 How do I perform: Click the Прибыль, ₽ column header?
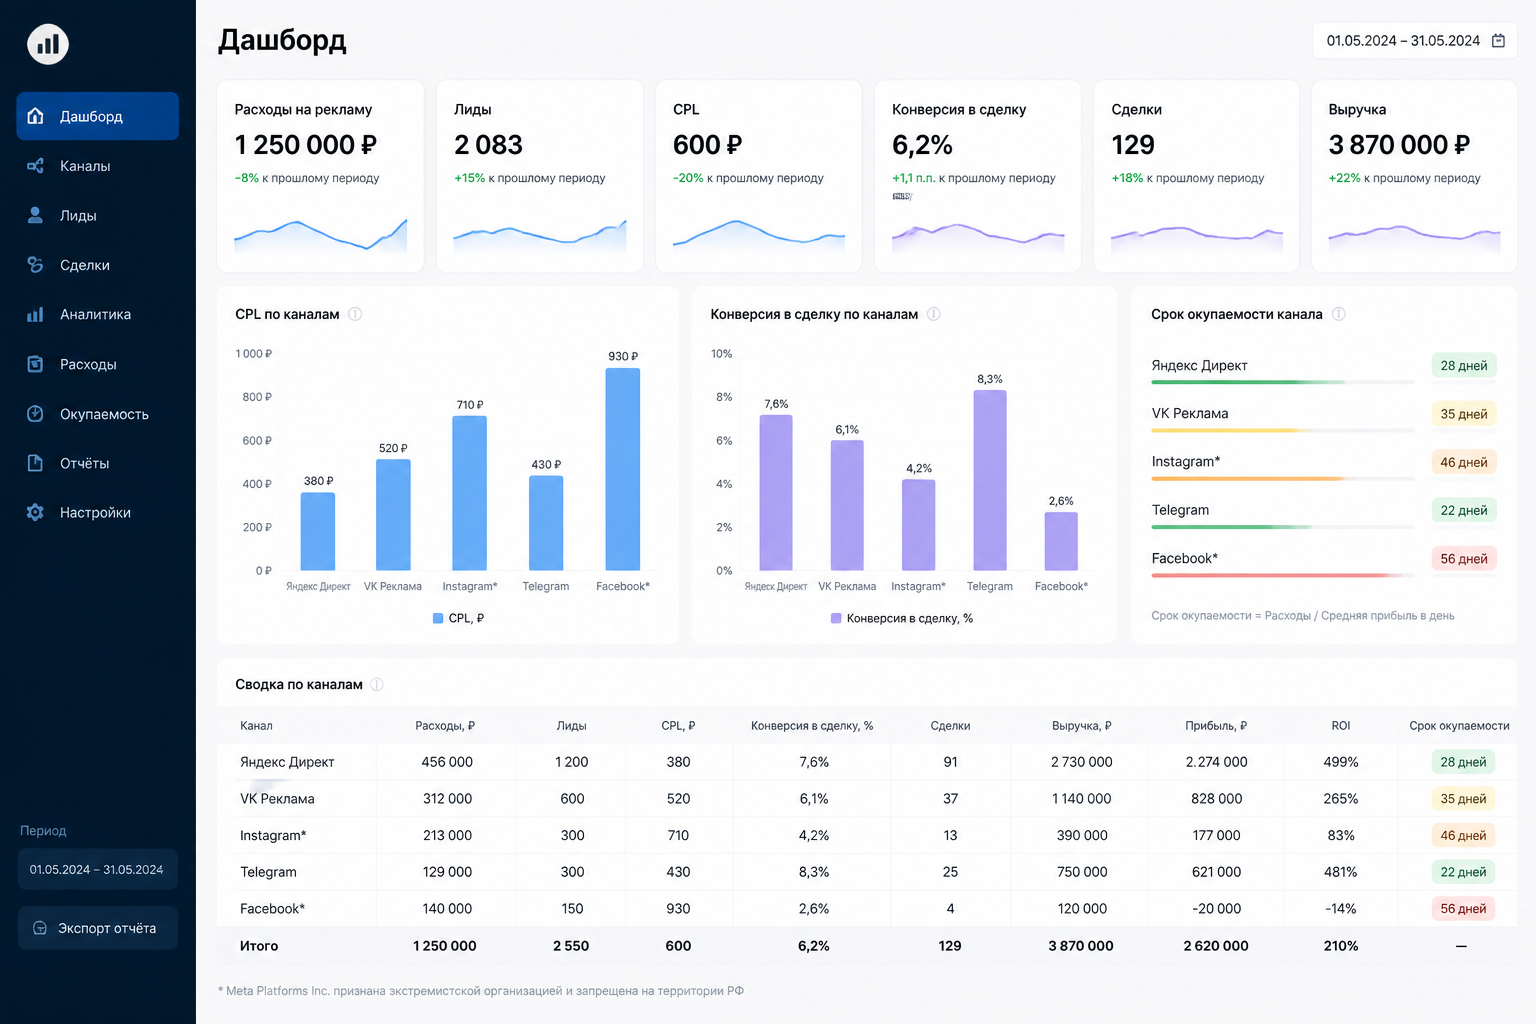(1216, 726)
